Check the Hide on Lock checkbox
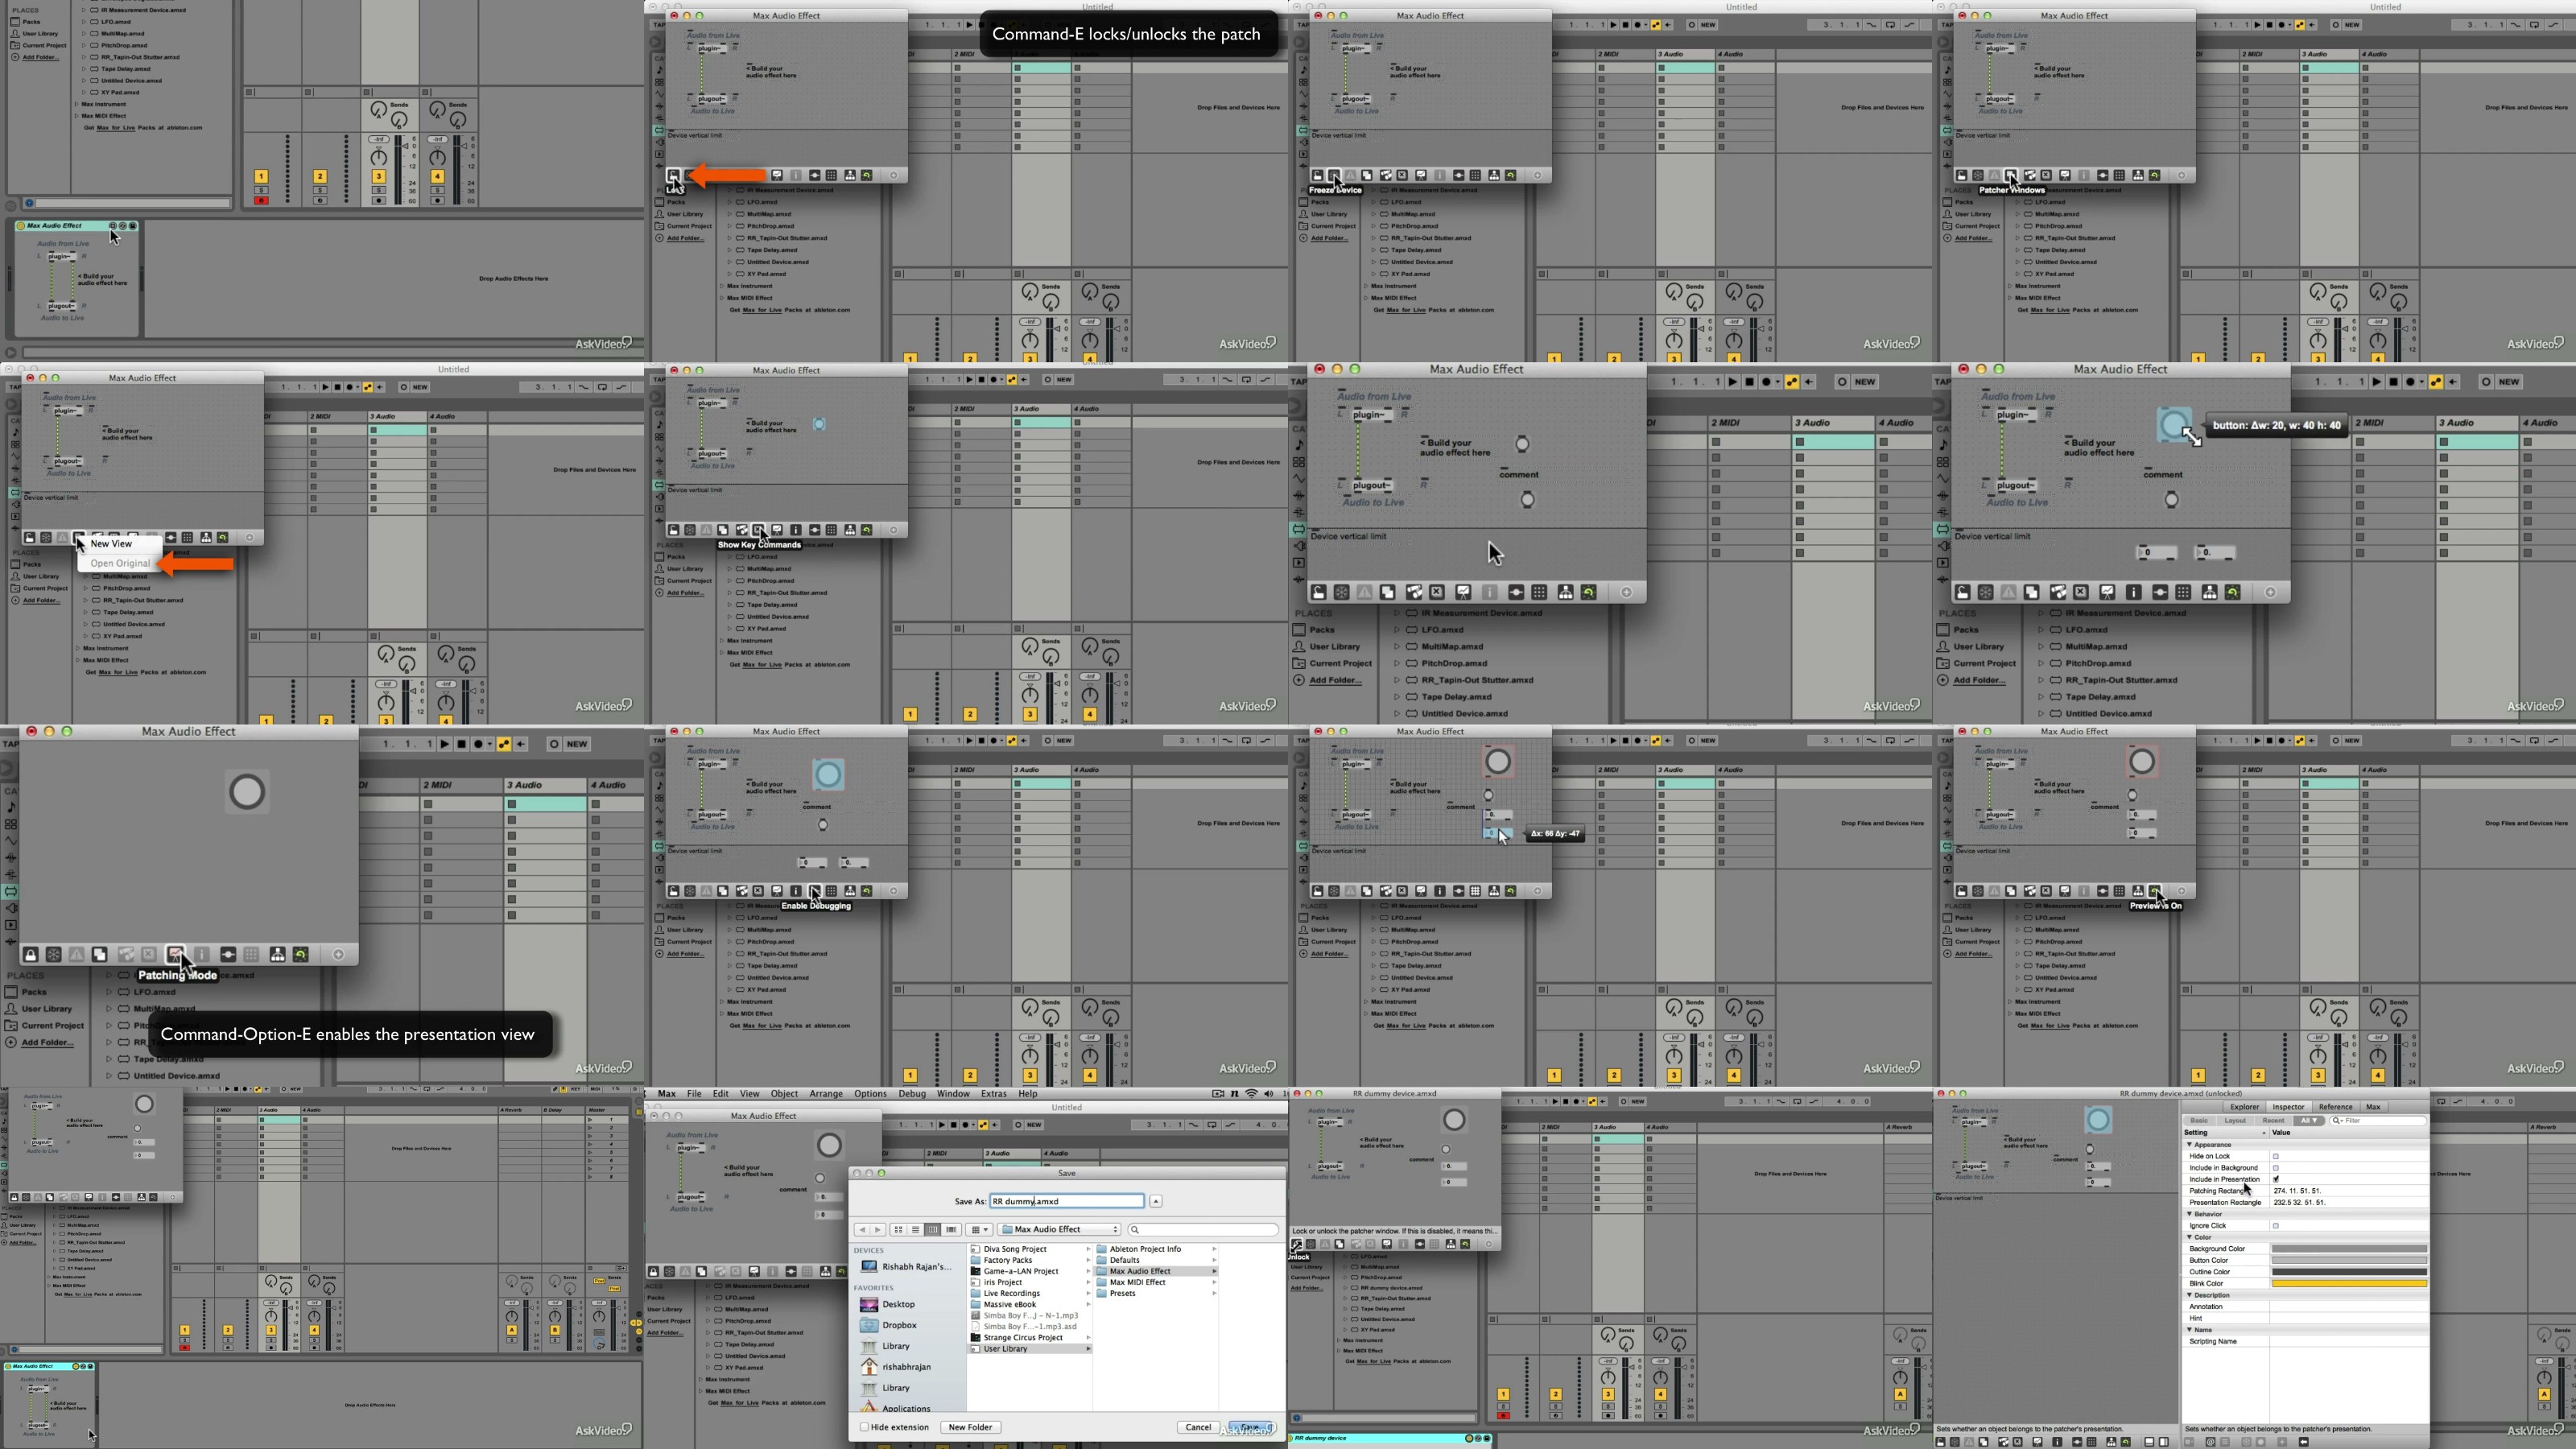Viewport: 2576px width, 1449px height. pyautogui.click(x=2276, y=1156)
